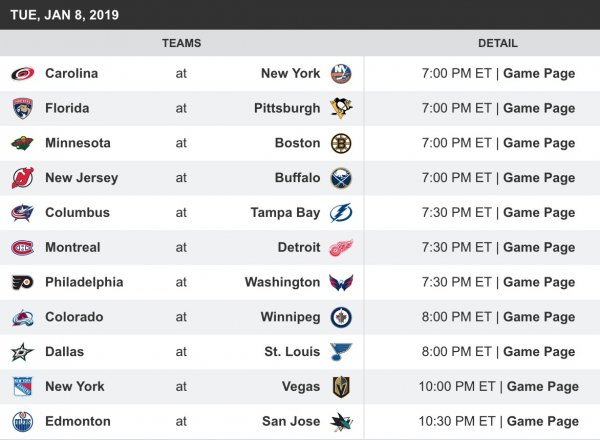Click the Carolina Hurricanes logo
Screen dimensions: 600x440
pos(22,73)
